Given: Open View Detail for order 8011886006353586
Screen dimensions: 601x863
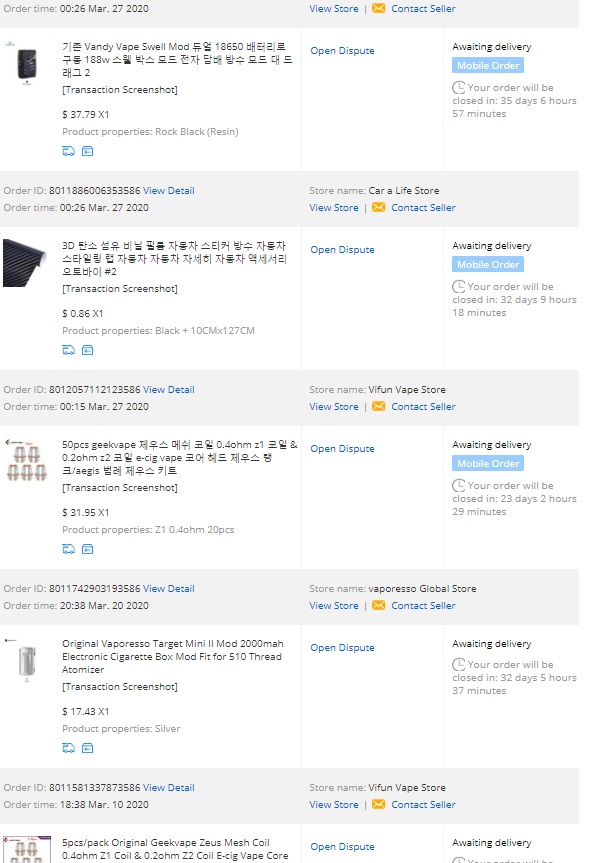Looking at the screenshot, I should point(168,191).
